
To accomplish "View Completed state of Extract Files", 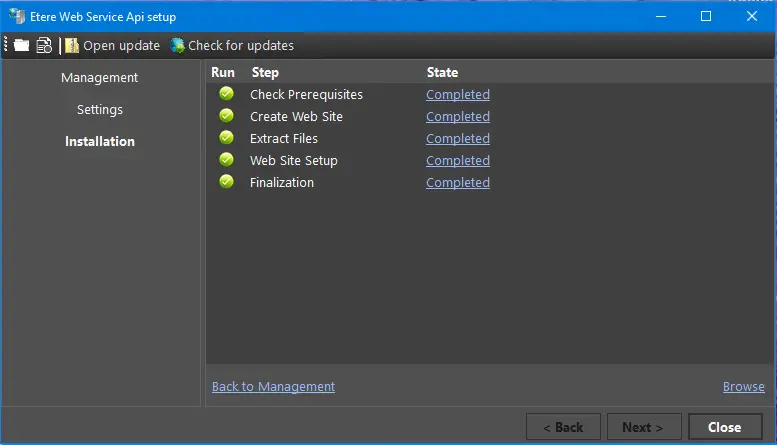I will click(x=457, y=139).
